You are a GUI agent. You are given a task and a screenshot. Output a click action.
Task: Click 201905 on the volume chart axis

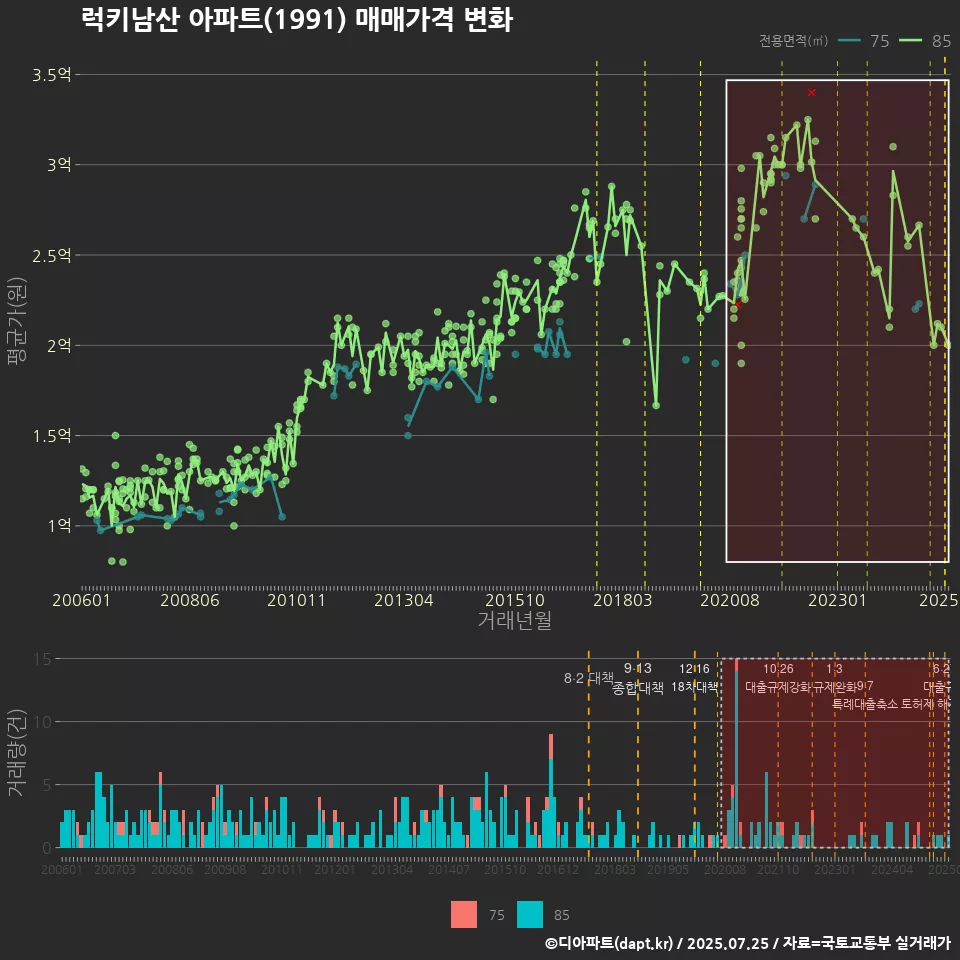[x=668, y=869]
